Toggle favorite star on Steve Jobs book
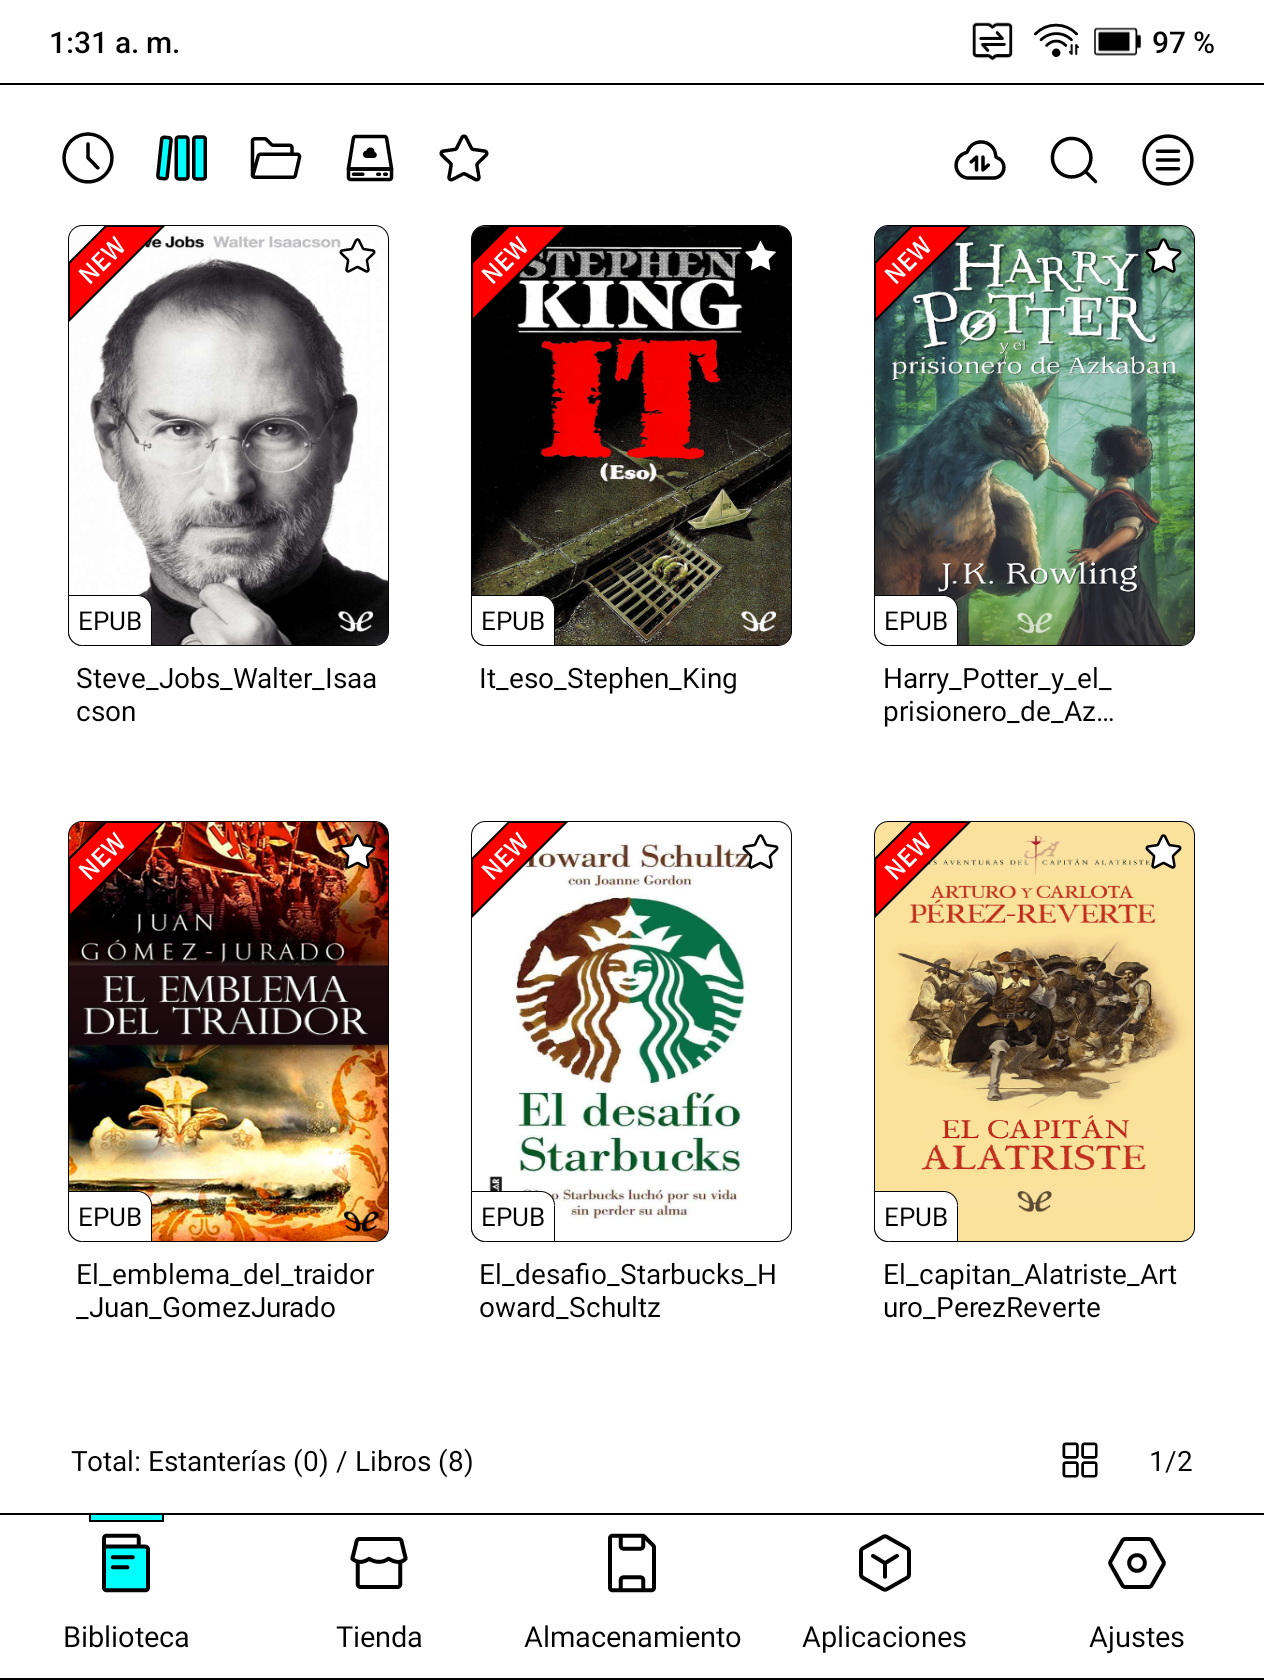The width and height of the screenshot is (1264, 1680). pos(357,257)
